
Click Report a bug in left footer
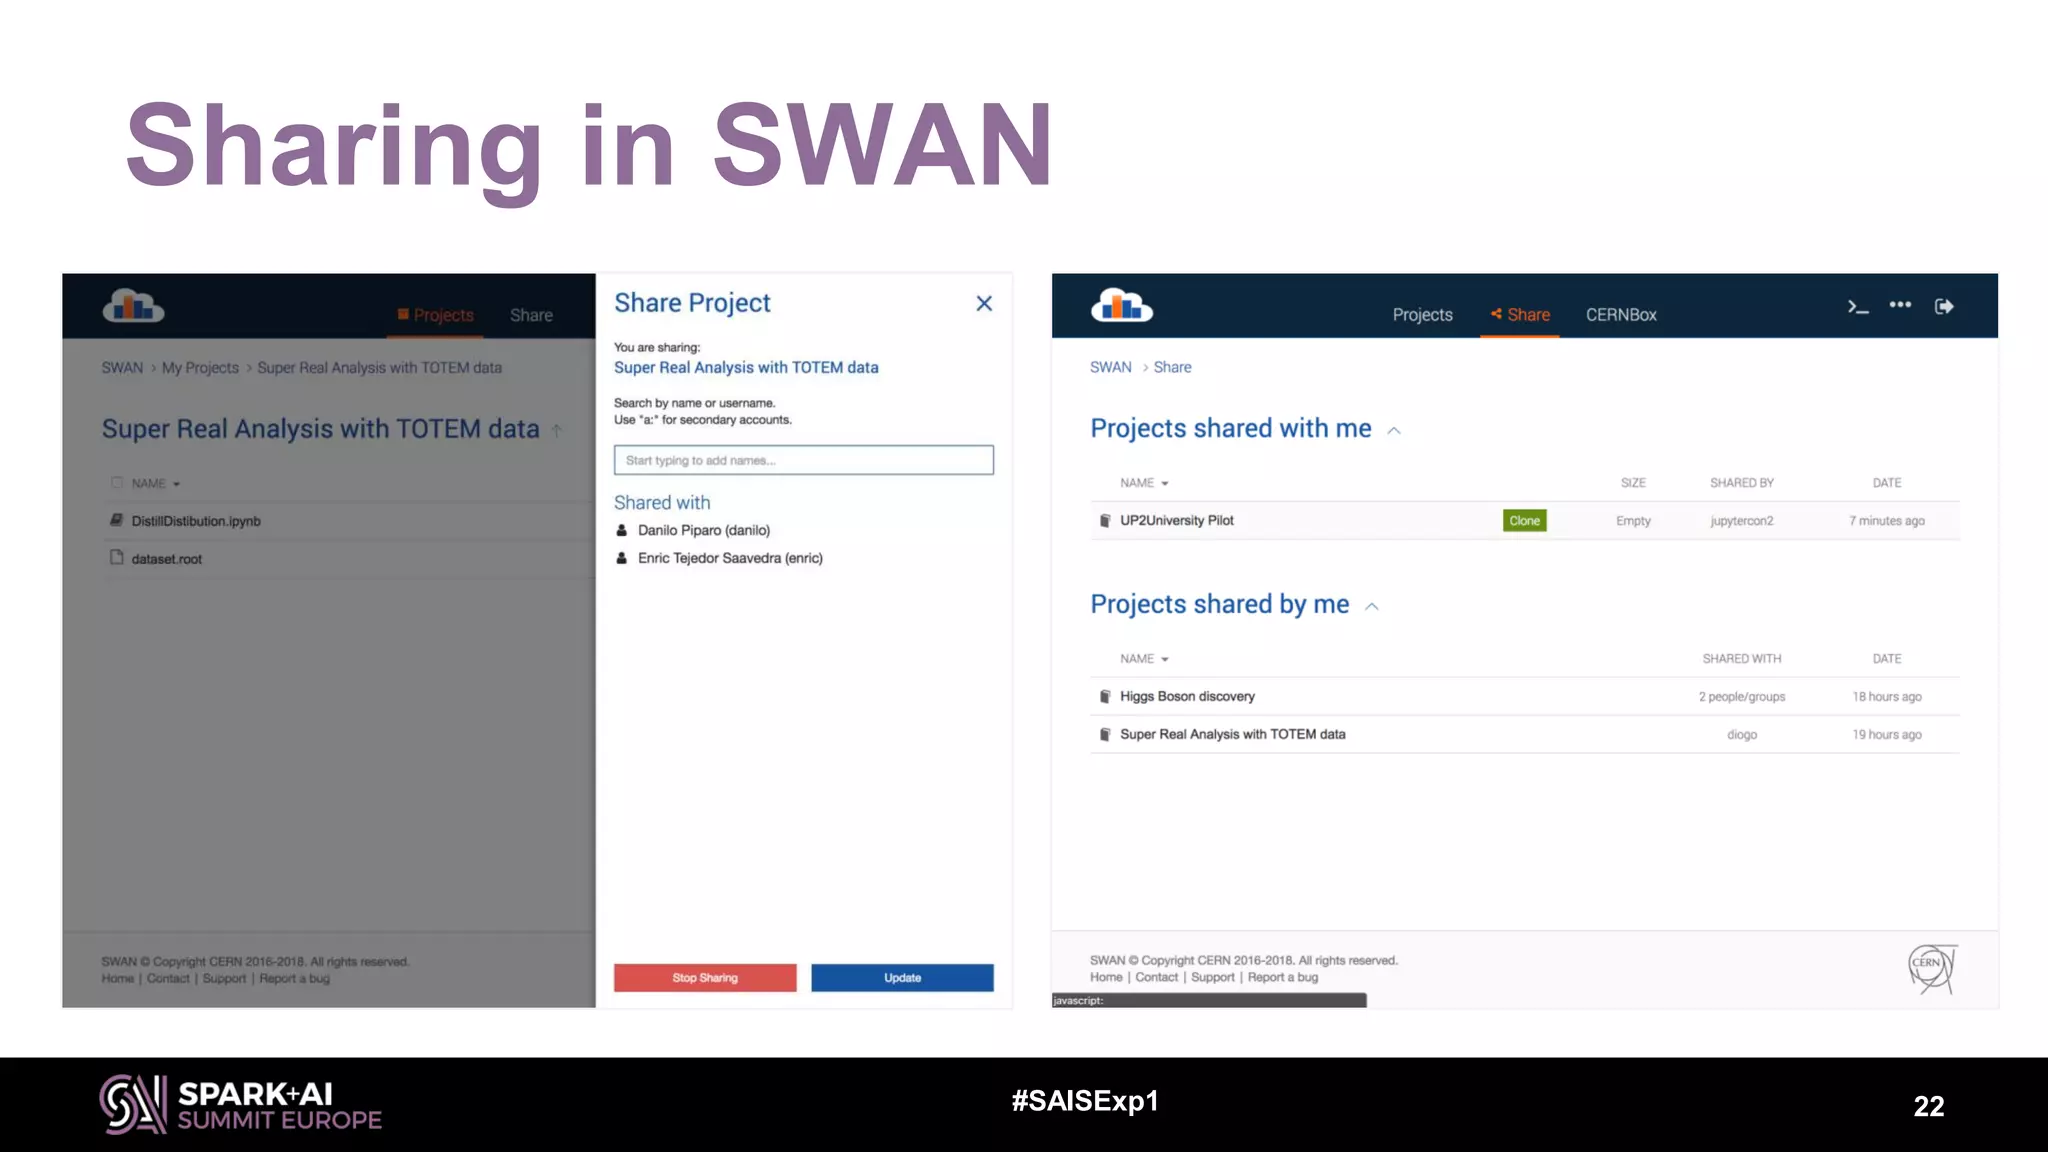coord(294,978)
